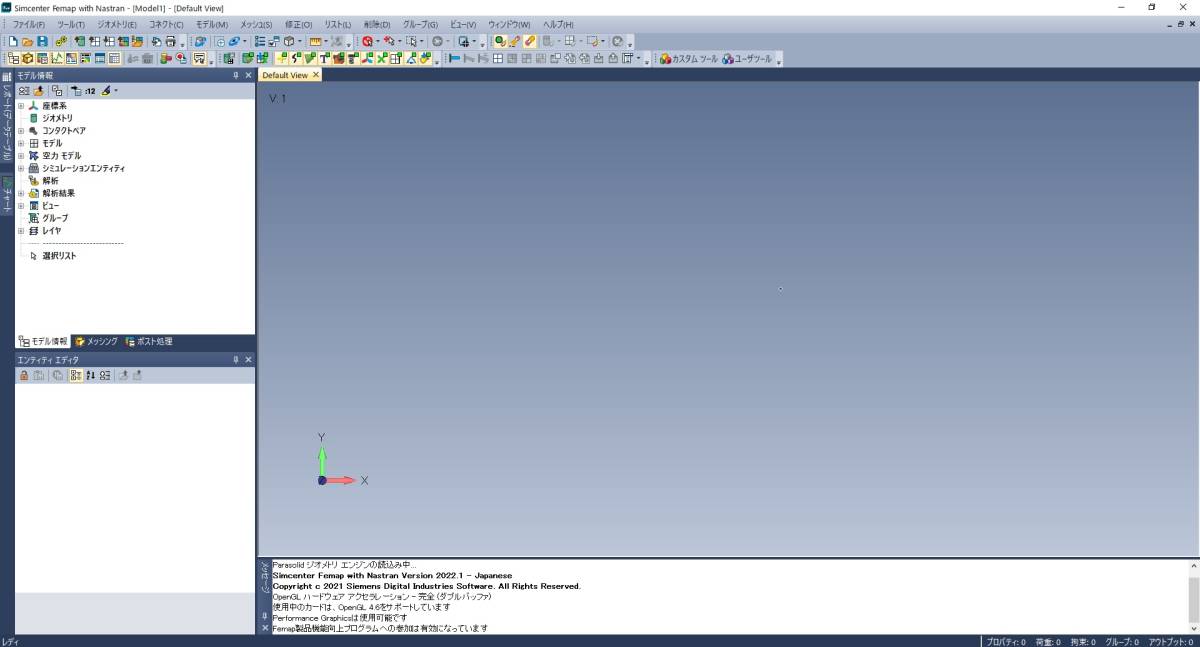Click the New model icon
This screenshot has width=1200, height=647.
(x=13, y=41)
